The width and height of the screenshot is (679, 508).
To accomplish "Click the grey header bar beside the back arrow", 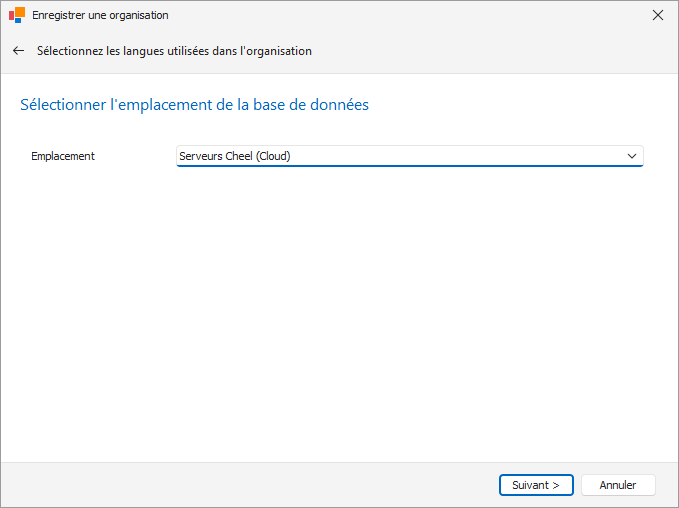I will (494, 51).
